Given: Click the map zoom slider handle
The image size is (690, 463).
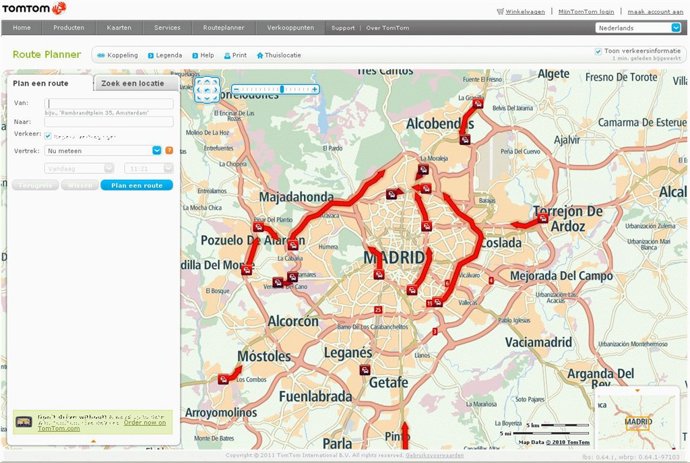Looking at the screenshot, I should tap(282, 89).
